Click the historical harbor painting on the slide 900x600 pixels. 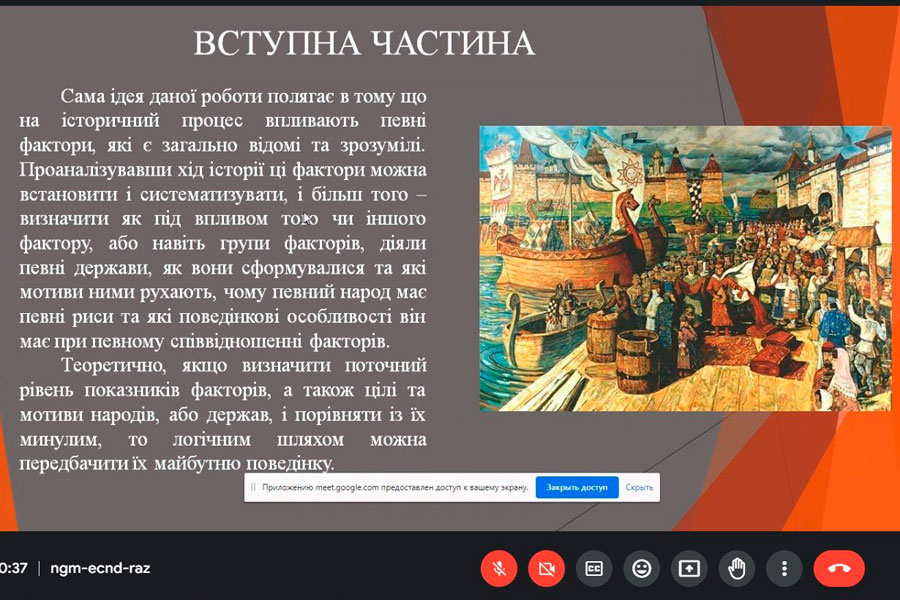[684, 268]
